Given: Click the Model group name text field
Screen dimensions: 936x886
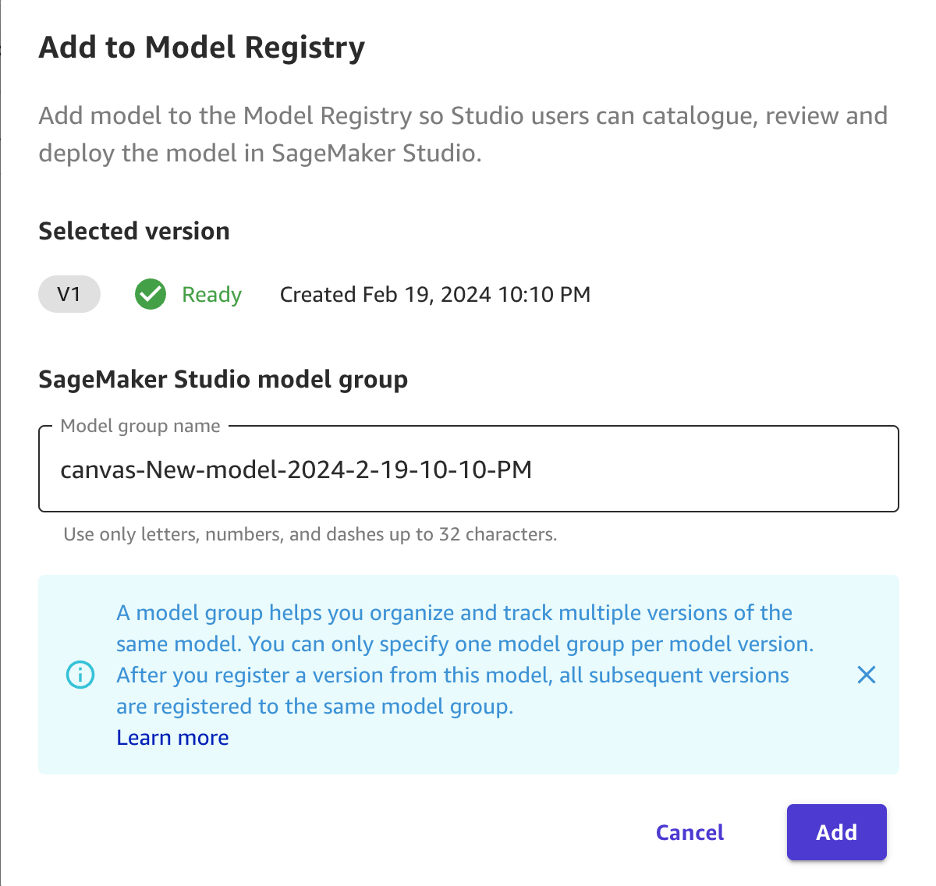Looking at the screenshot, I should (467, 468).
